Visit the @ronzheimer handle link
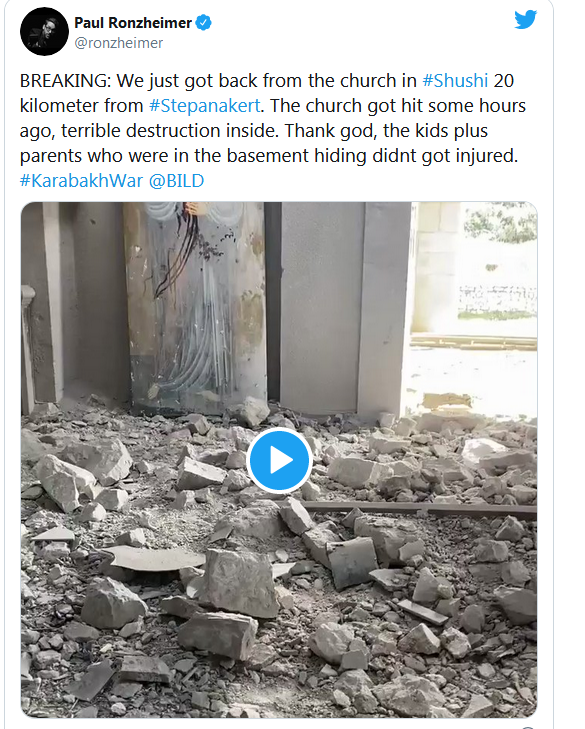 click(x=119, y=43)
